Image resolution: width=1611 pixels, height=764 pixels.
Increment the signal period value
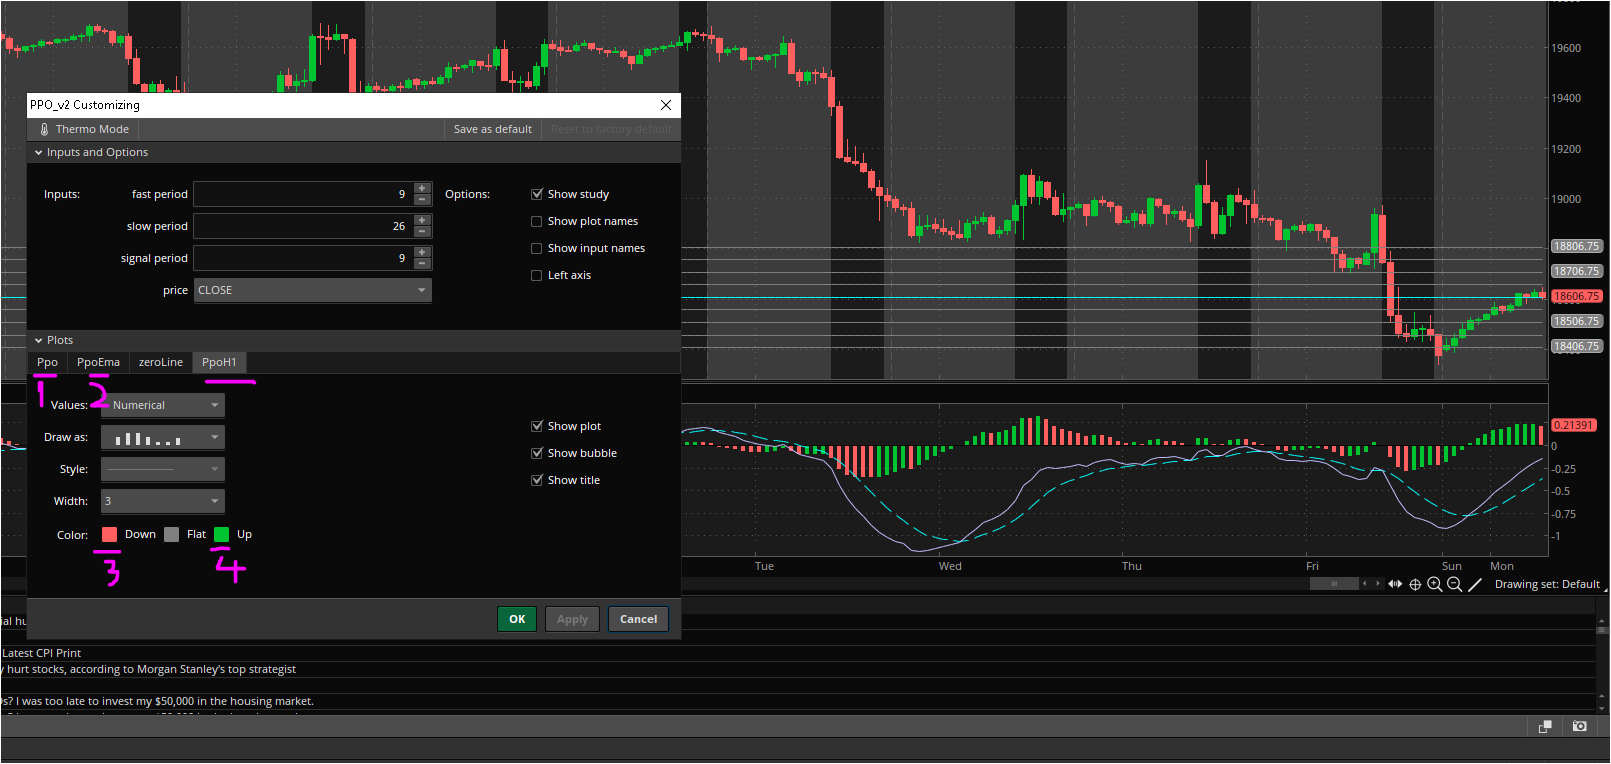pyautogui.click(x=422, y=252)
